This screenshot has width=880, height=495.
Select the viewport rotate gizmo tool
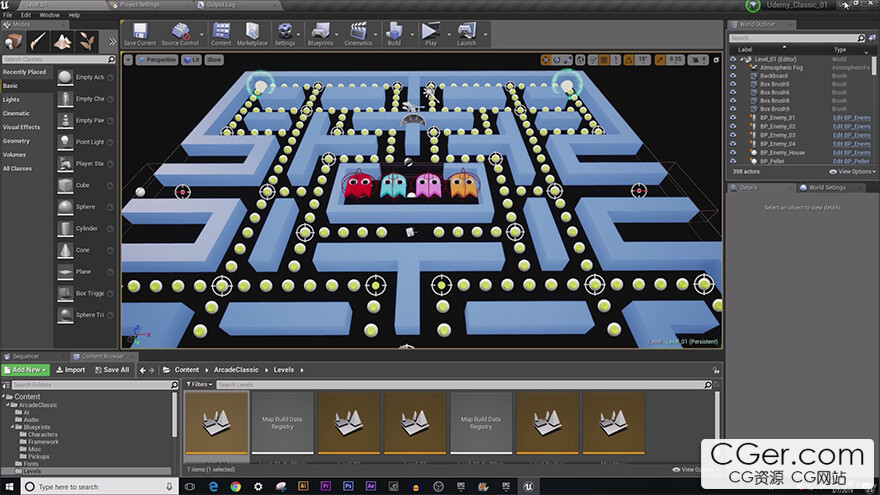pyautogui.click(x=556, y=59)
